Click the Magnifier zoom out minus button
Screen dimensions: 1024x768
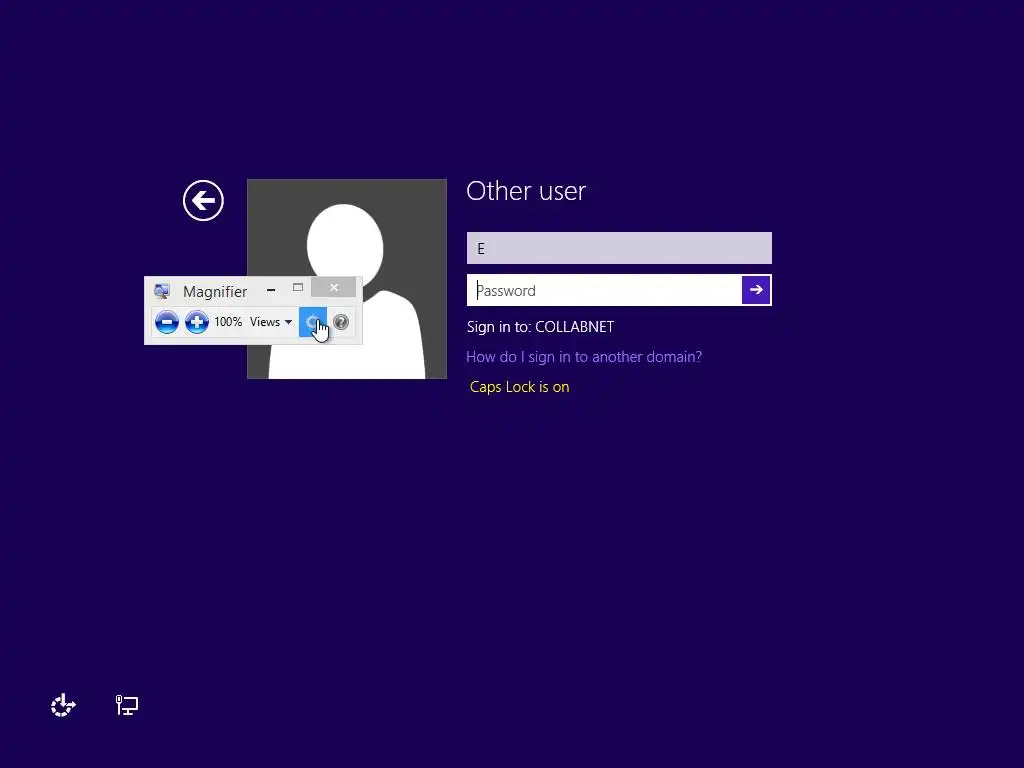coord(167,322)
